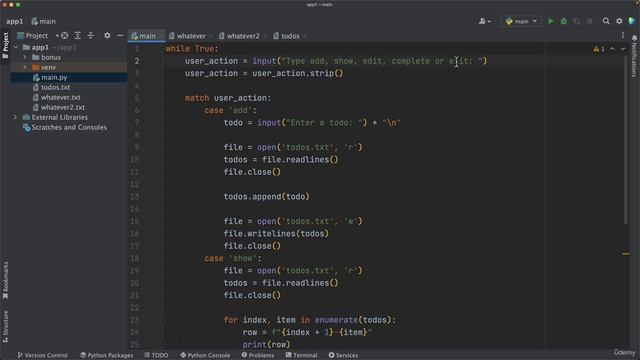Start debugging with the bug icon
This screenshot has height=360, width=640.
click(564, 21)
